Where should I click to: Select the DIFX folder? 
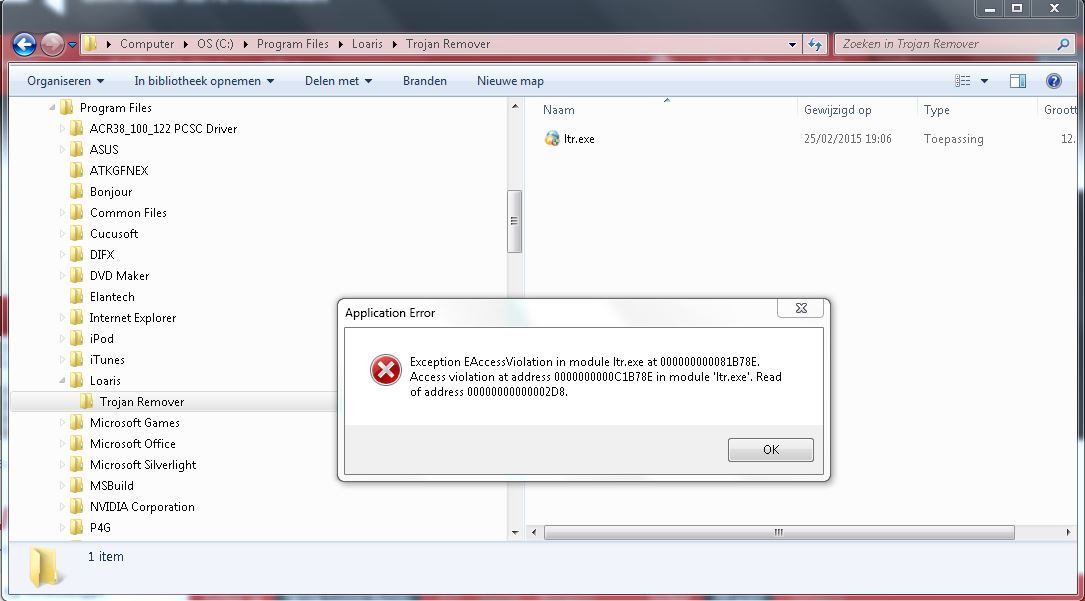[x=102, y=255]
